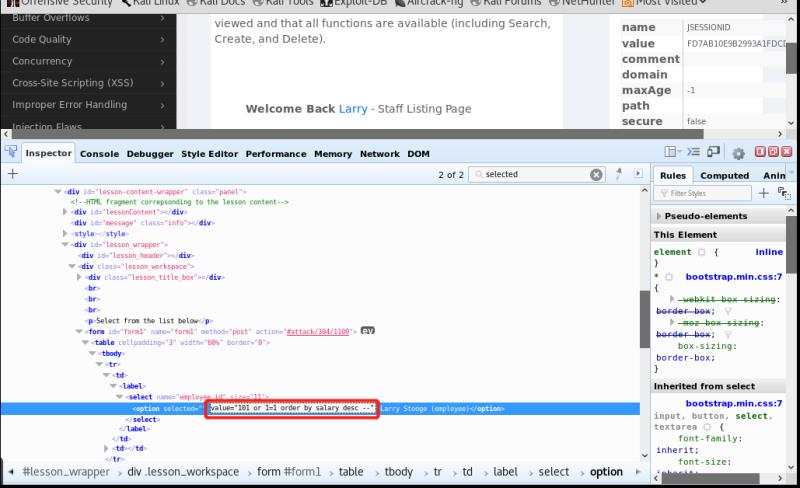
Task: Open the DOM tab
Action: click(x=418, y=154)
